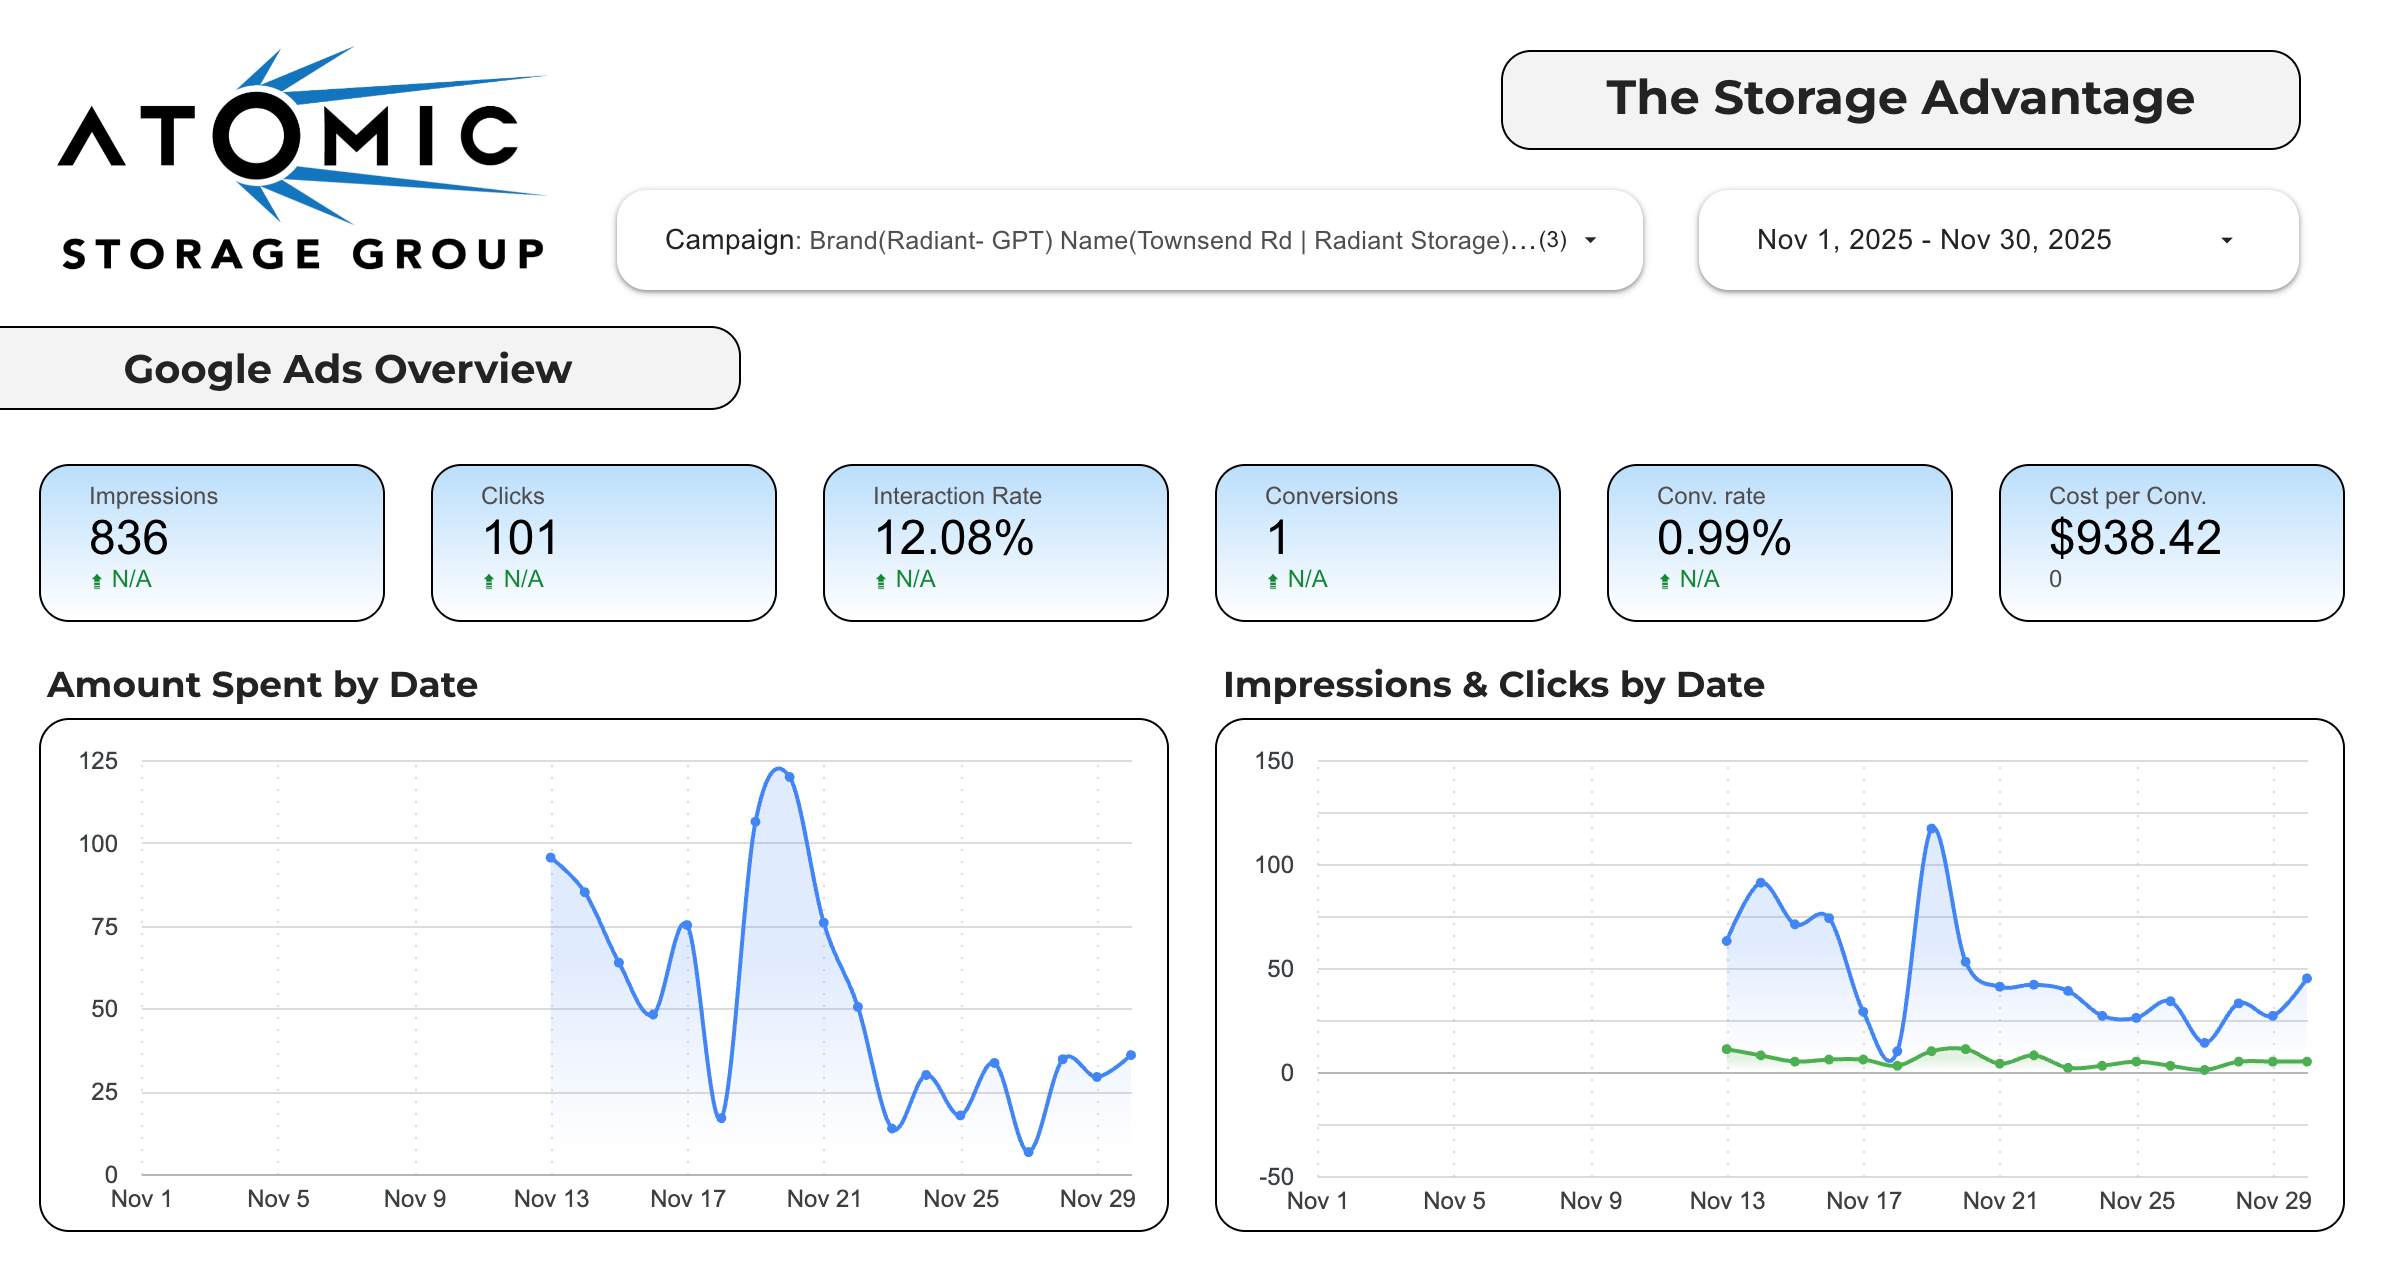Screen dimensions: 2382x1270
Task: Click the Impressions scorecard showing 836
Action: click(212, 542)
